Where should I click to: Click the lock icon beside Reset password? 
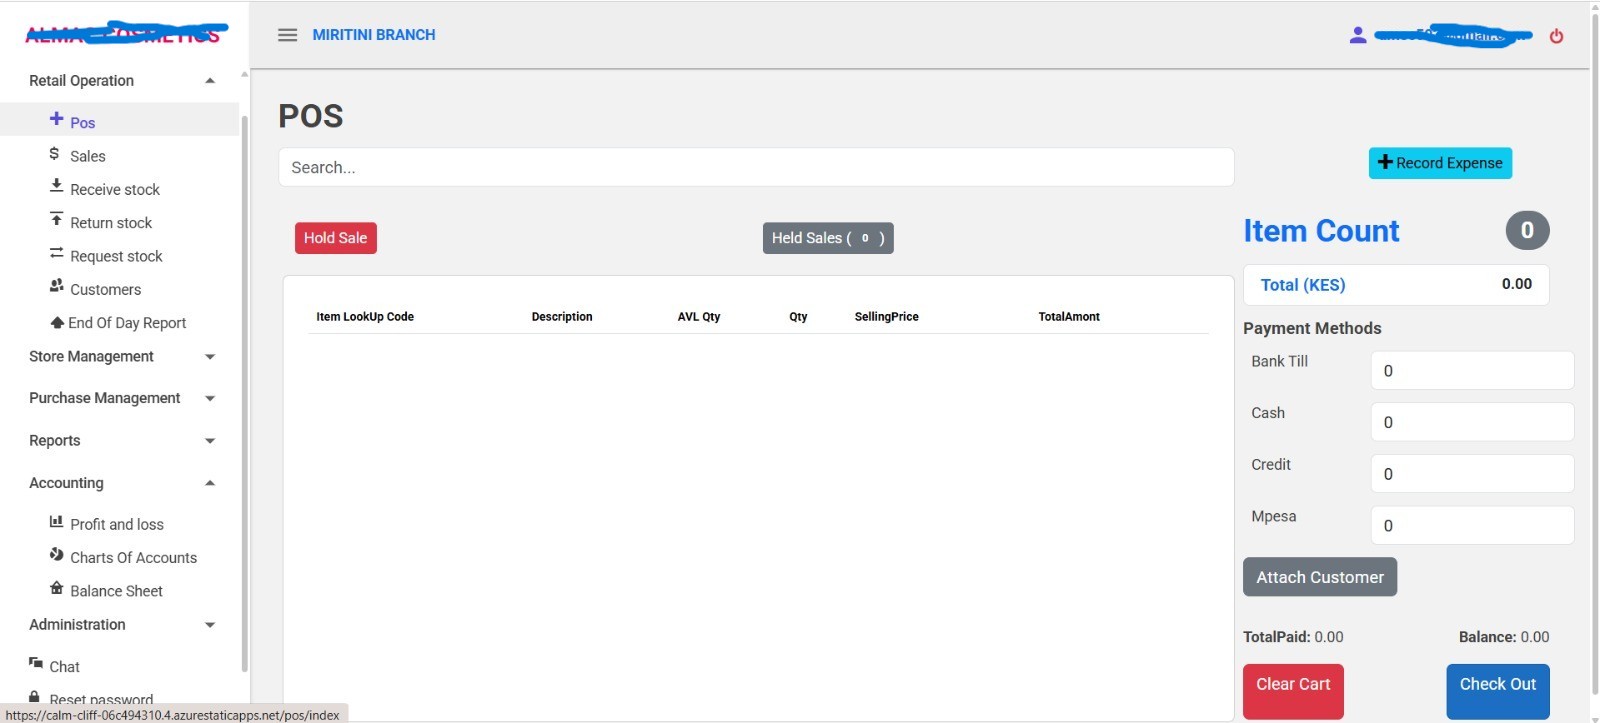coord(35,697)
